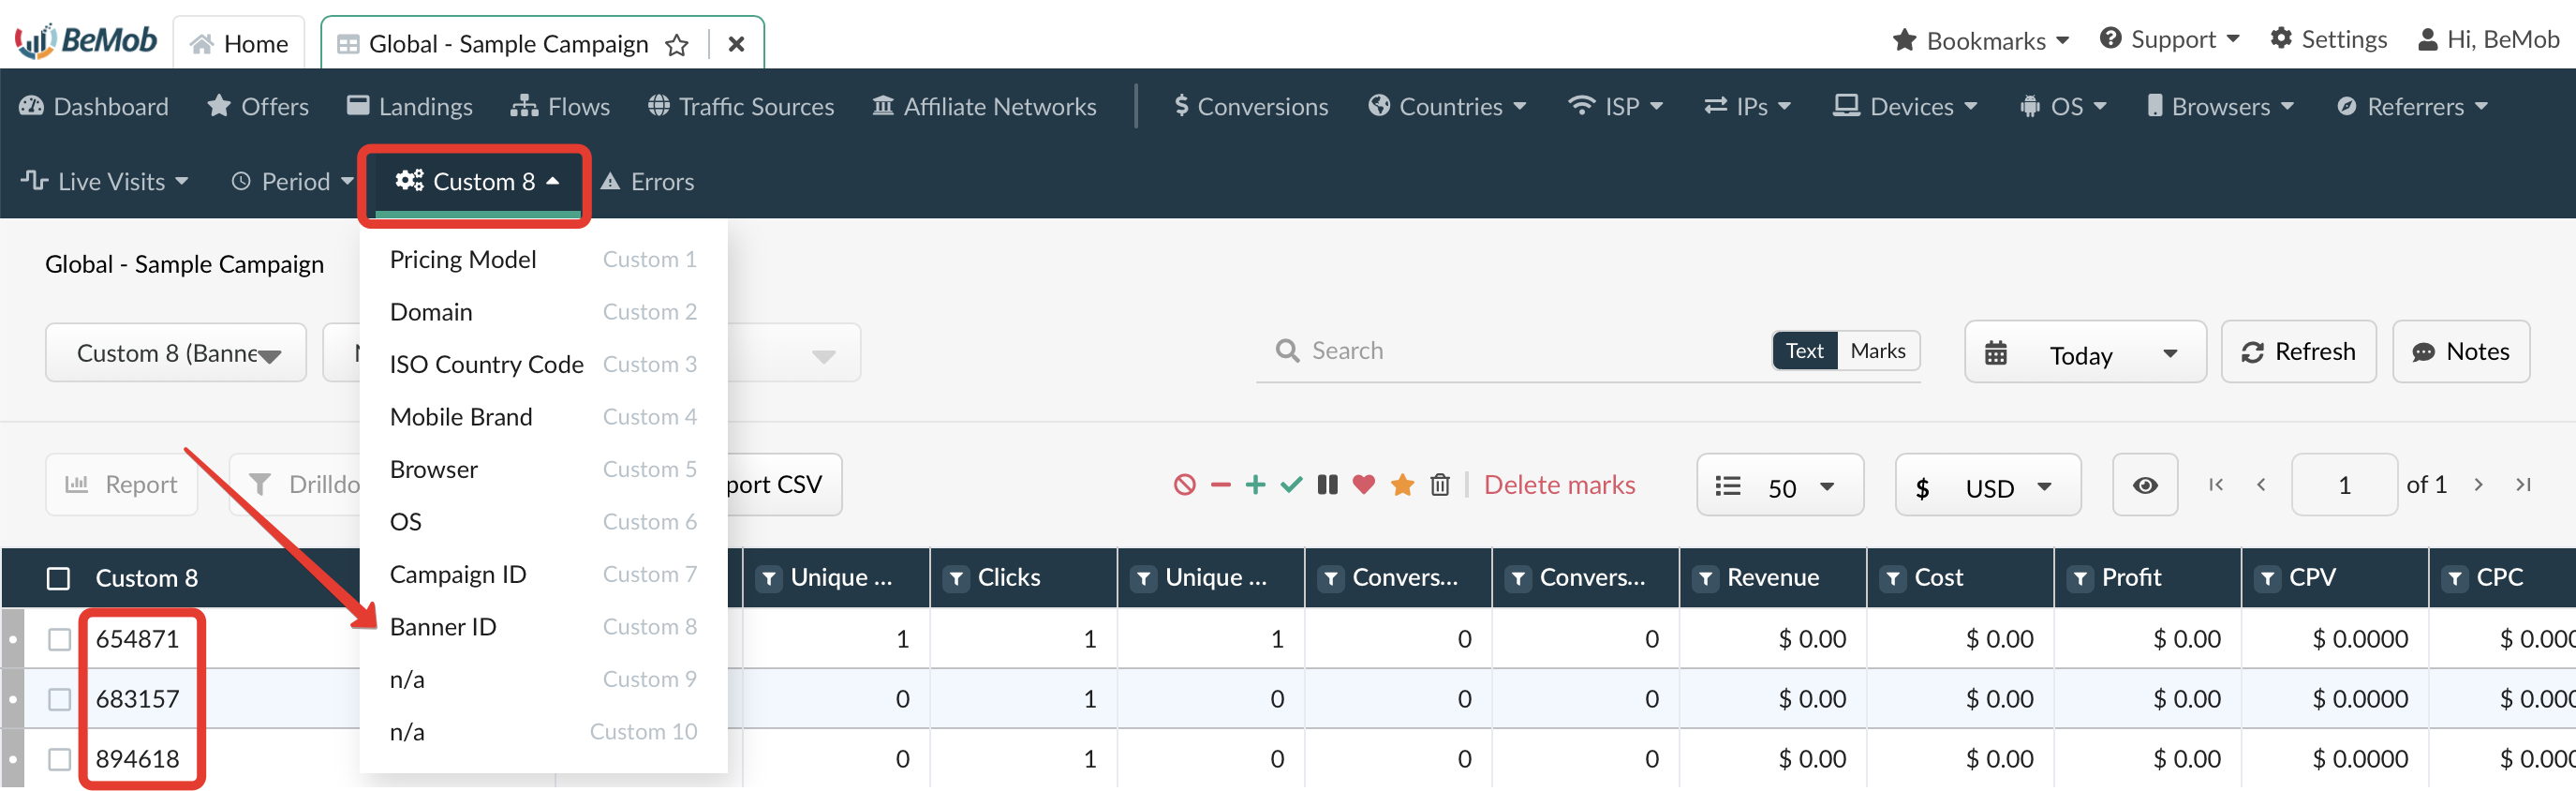2576x791 pixels.
Task: Click the trash bin mark icon
Action: [1439, 485]
